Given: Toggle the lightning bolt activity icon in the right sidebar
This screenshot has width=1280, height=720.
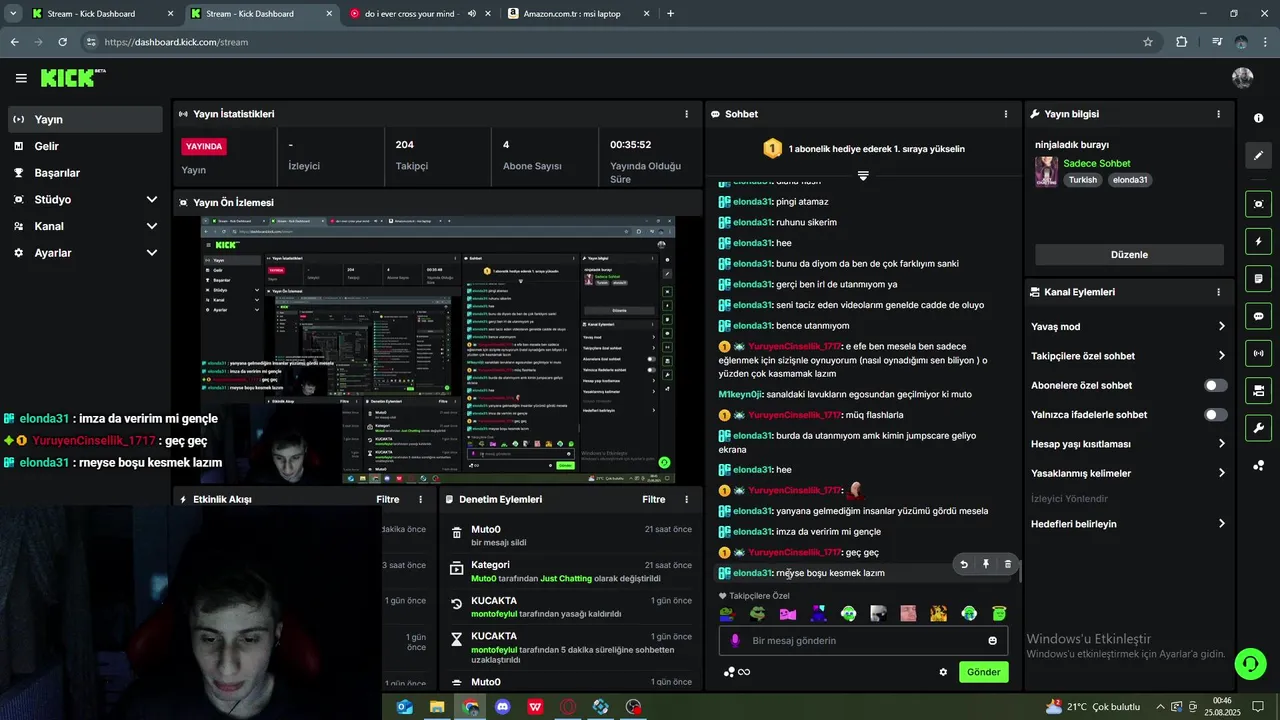Looking at the screenshot, I should tap(1258, 241).
